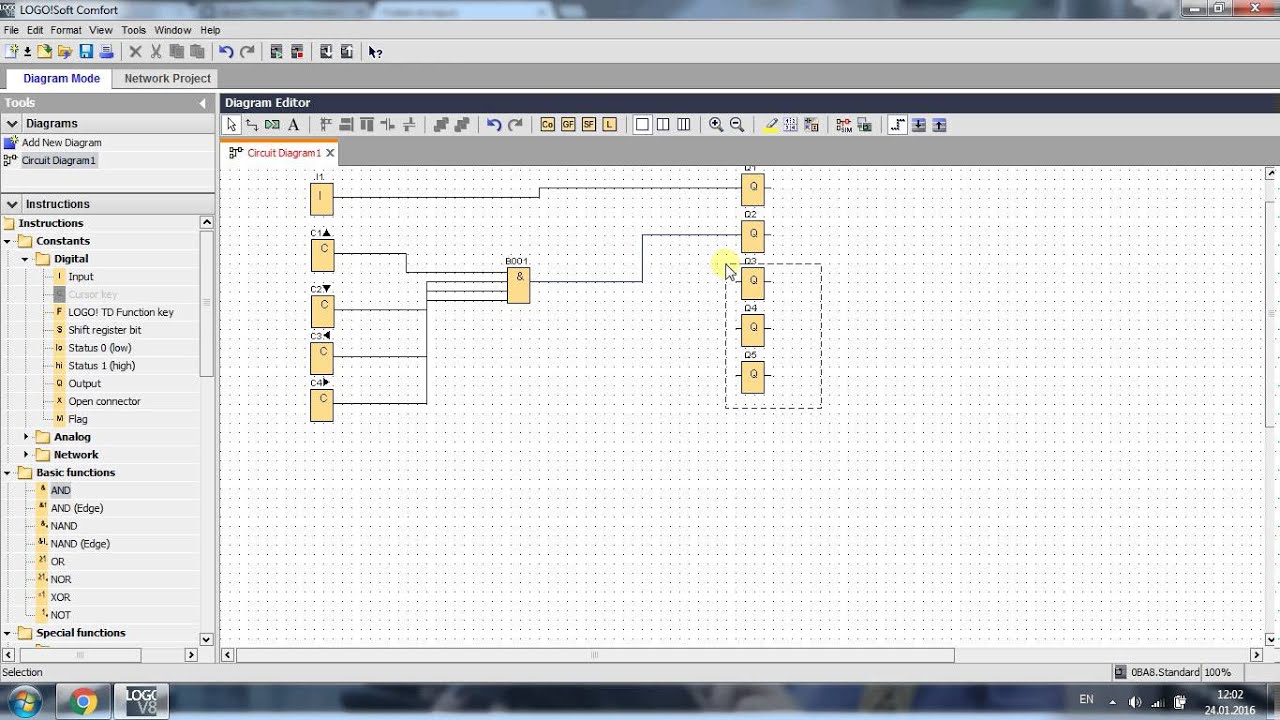Image resolution: width=1280 pixels, height=720 pixels.
Task: Create a new diagram file from top toolbar
Action: [x=11, y=52]
